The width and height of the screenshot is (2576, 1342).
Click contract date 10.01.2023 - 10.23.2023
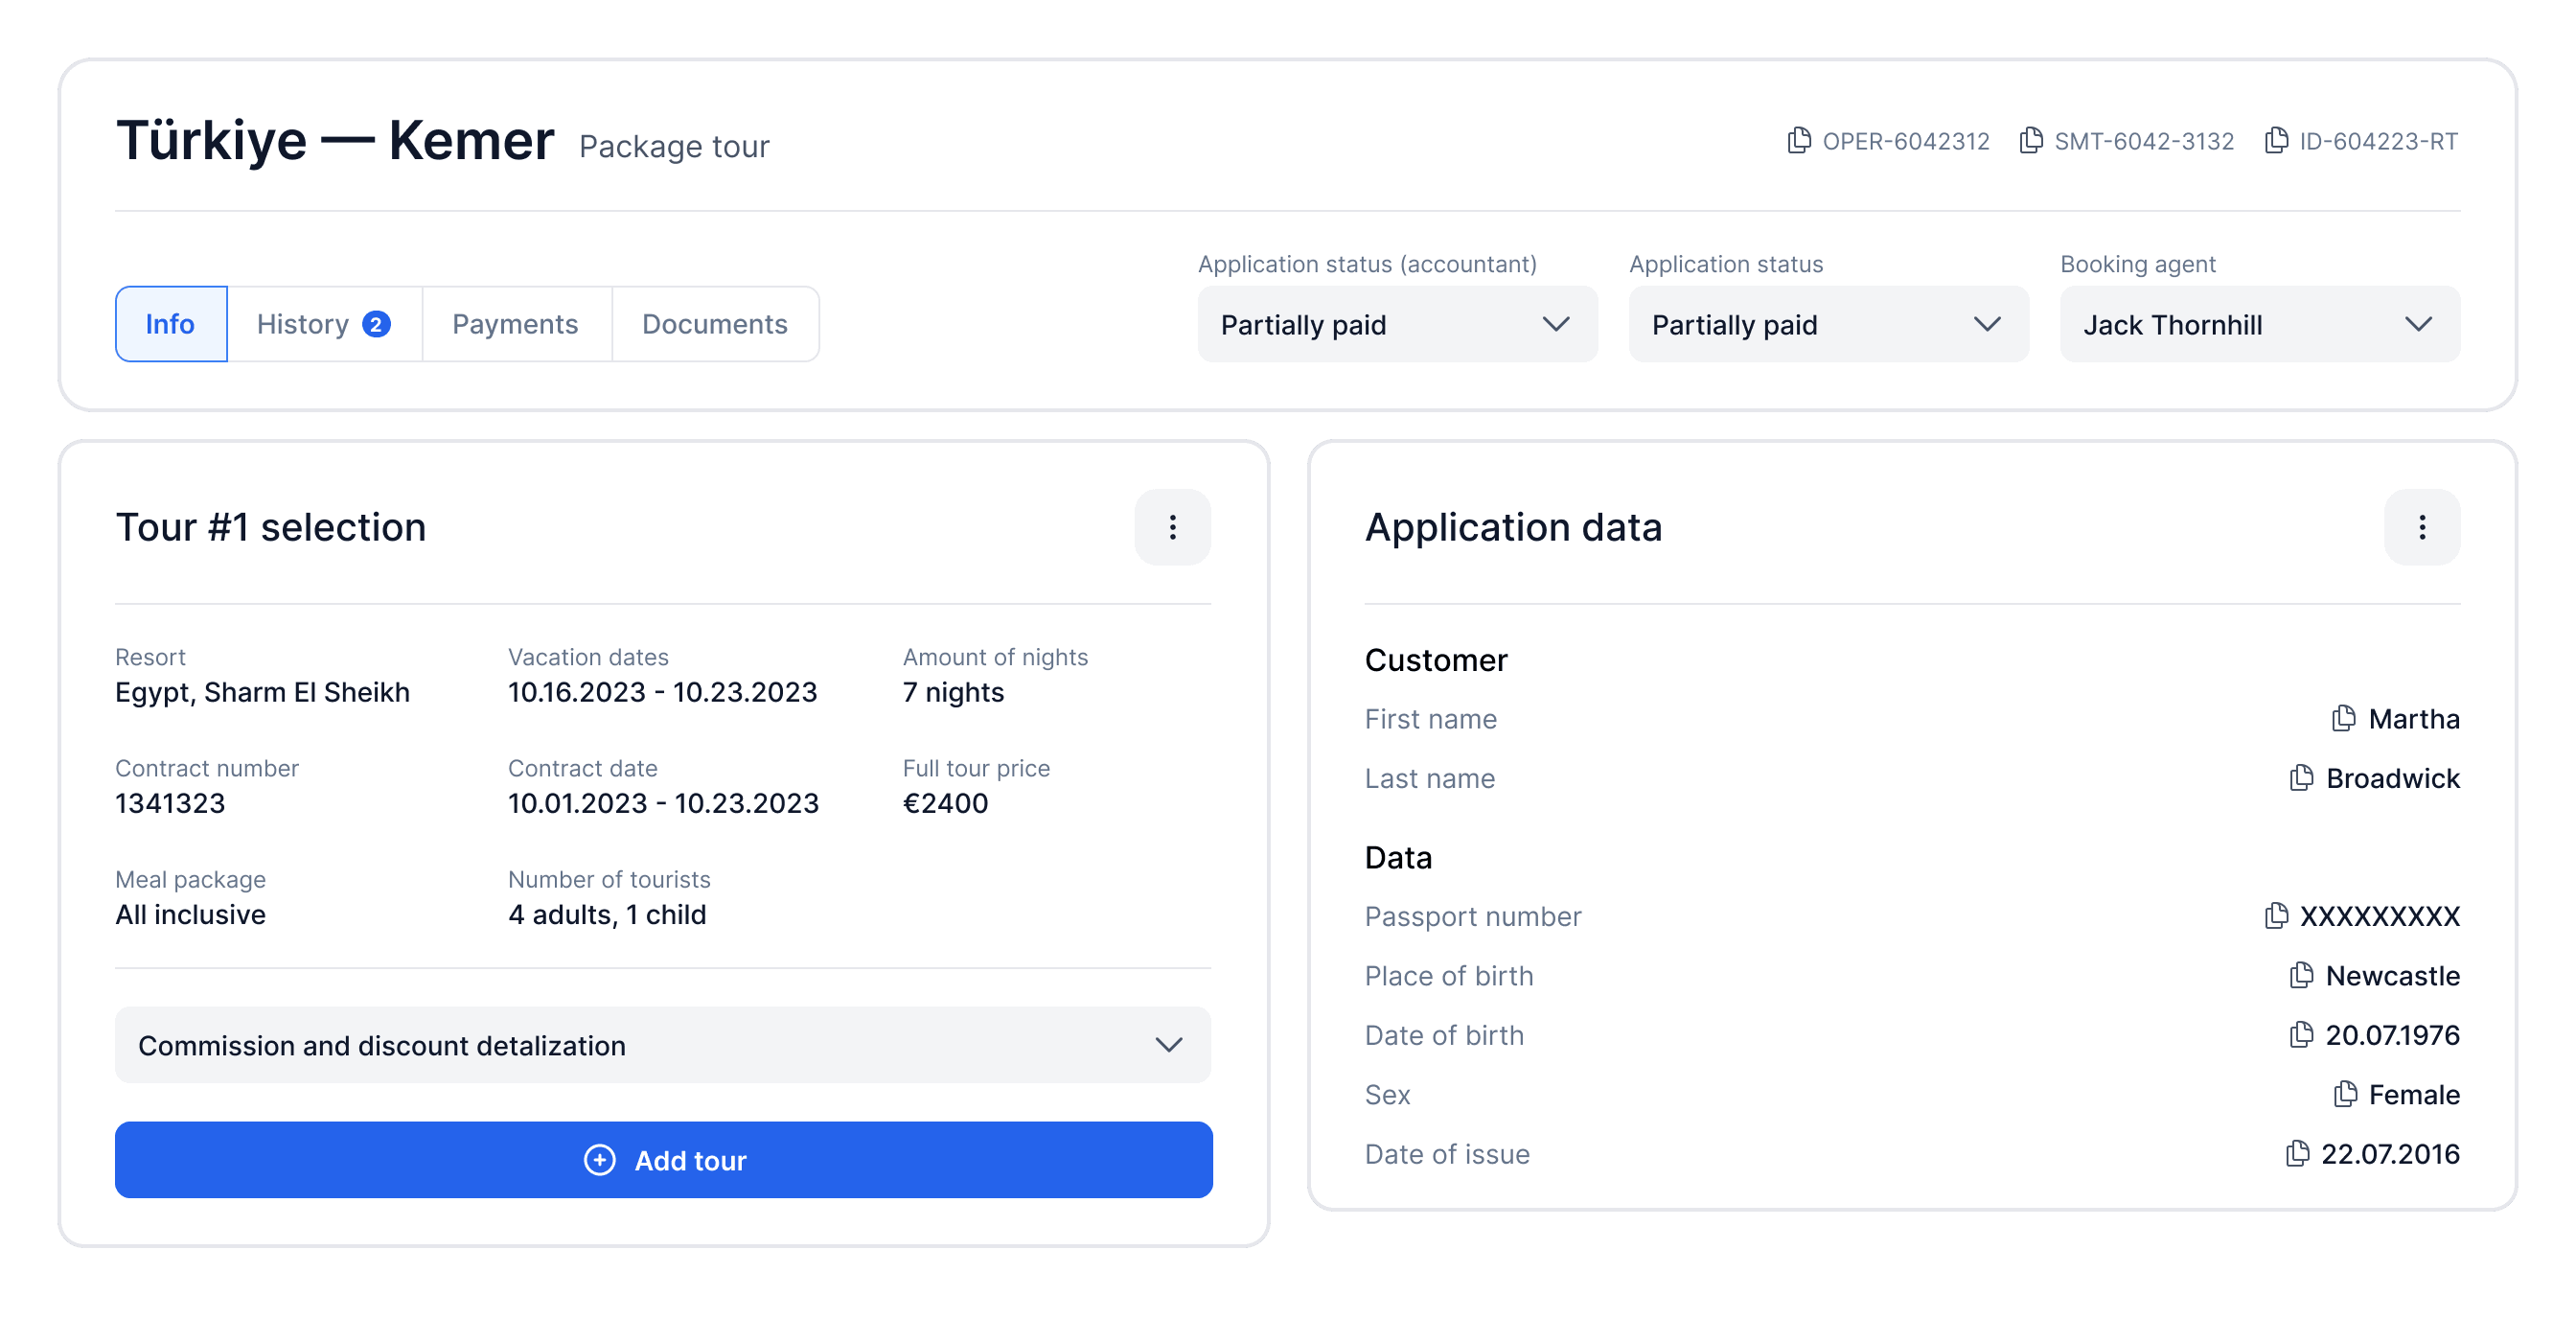point(663,803)
